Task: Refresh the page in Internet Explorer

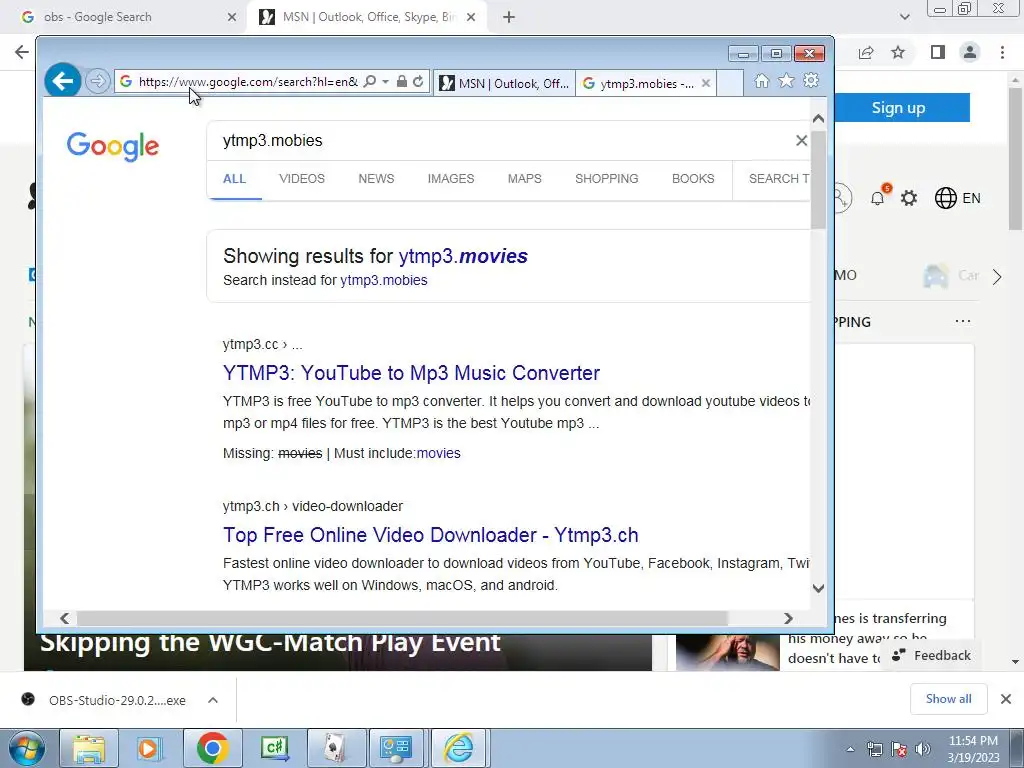Action: [418, 82]
